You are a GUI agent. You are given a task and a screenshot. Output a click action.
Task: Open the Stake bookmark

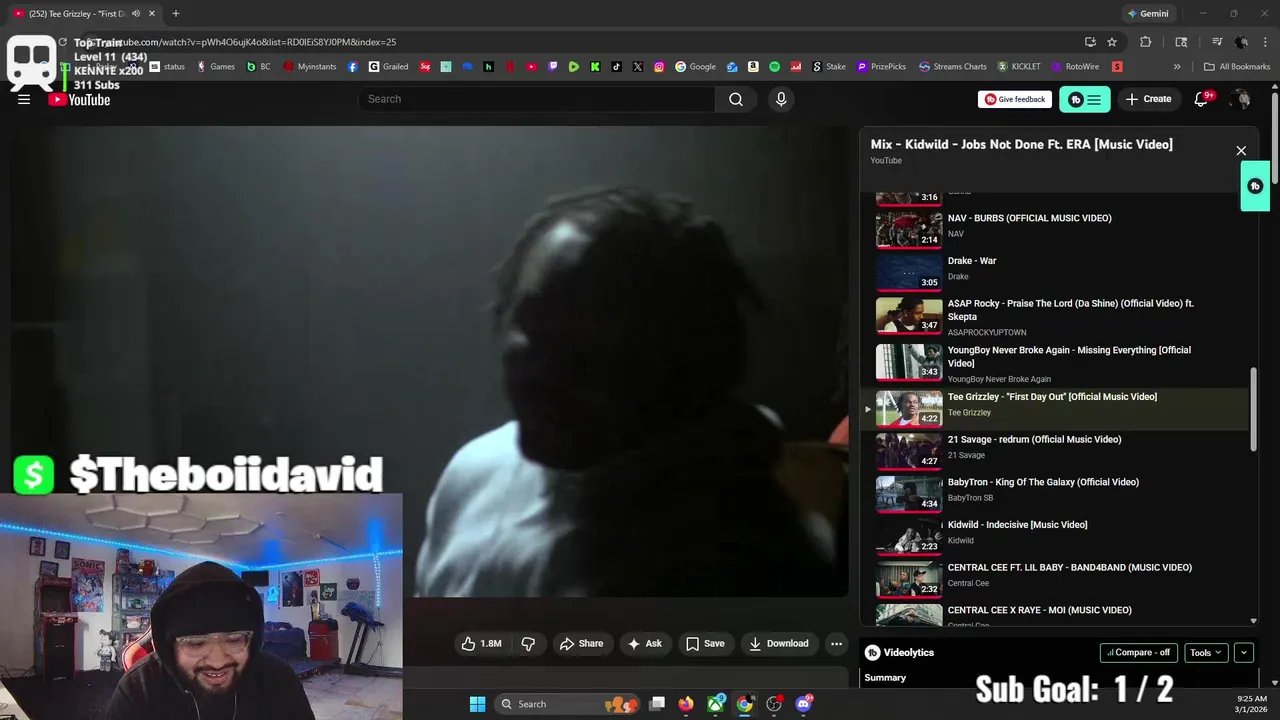829,67
